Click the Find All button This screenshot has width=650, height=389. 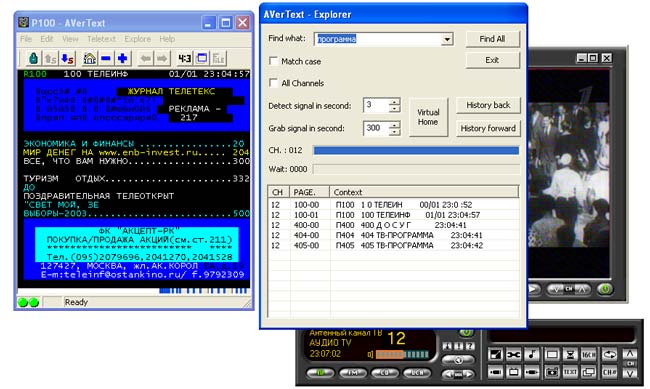[x=492, y=39]
